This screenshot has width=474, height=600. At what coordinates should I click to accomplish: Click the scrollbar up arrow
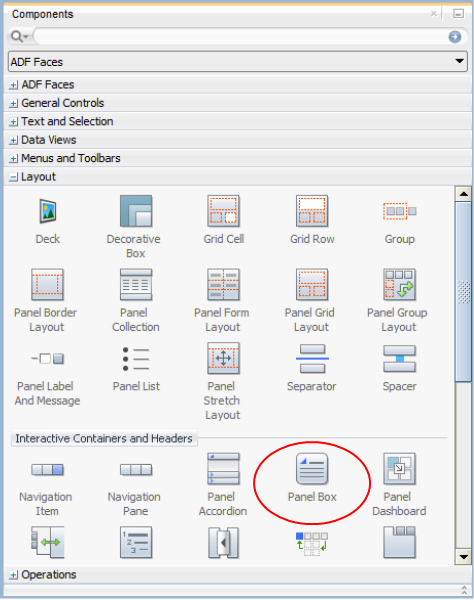click(x=464, y=194)
